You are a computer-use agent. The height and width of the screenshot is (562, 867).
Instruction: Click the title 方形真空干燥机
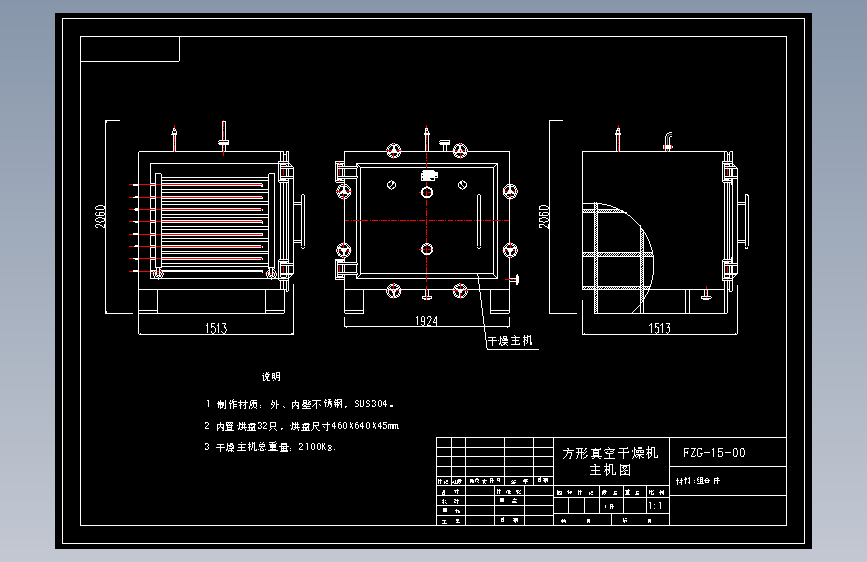[x=610, y=454]
